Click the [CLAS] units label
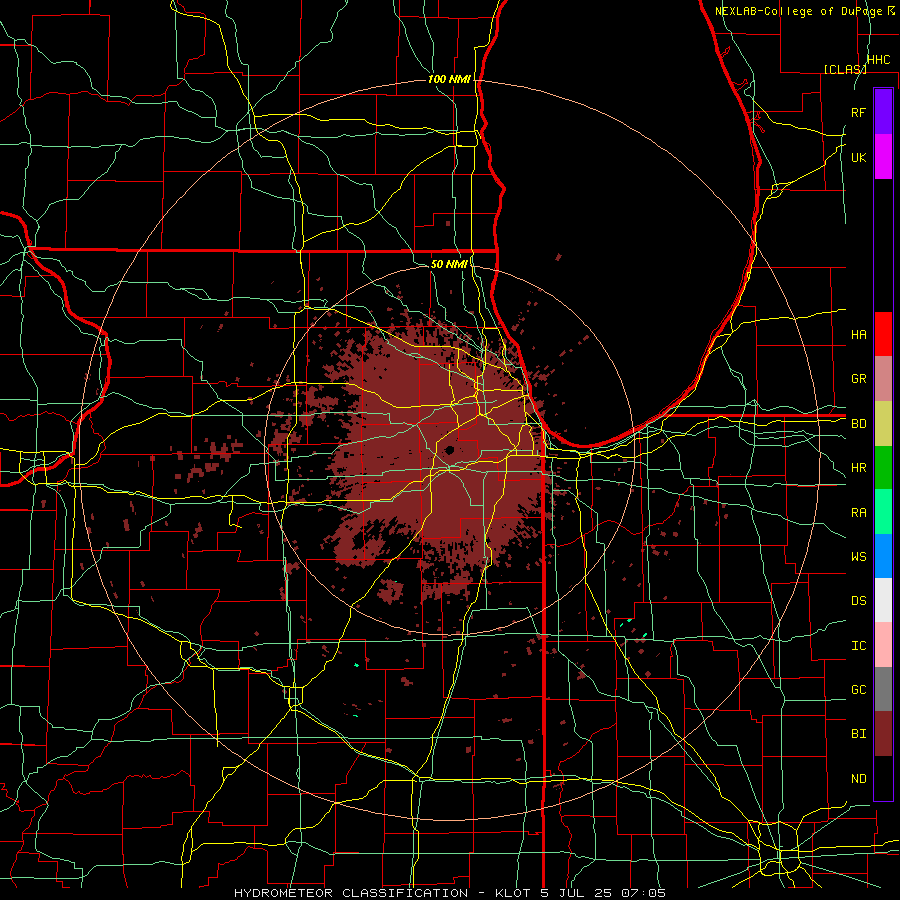Viewport: 900px width, 900px height. pos(845,69)
